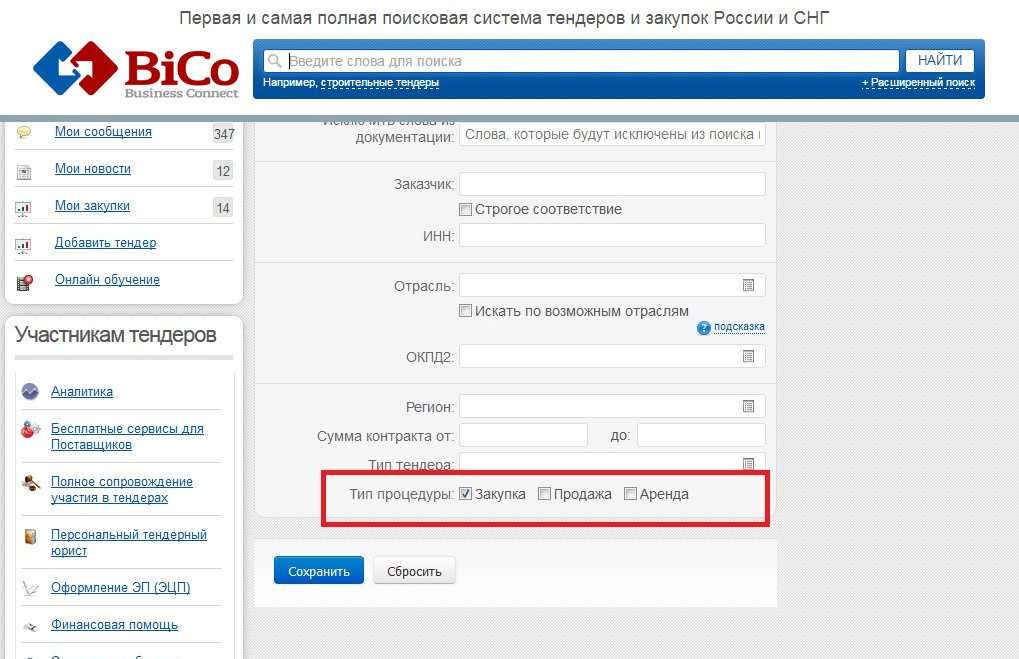Open the Расширенный поиск link
The image size is (1019, 659).
click(918, 83)
